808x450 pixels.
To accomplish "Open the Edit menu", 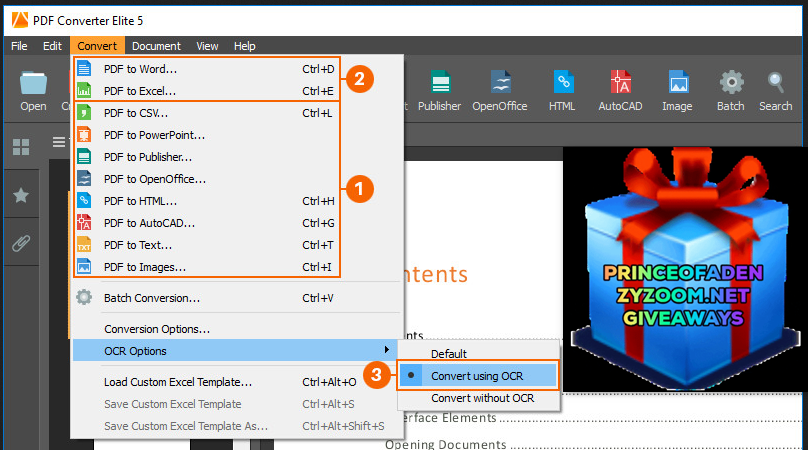I will [52, 46].
